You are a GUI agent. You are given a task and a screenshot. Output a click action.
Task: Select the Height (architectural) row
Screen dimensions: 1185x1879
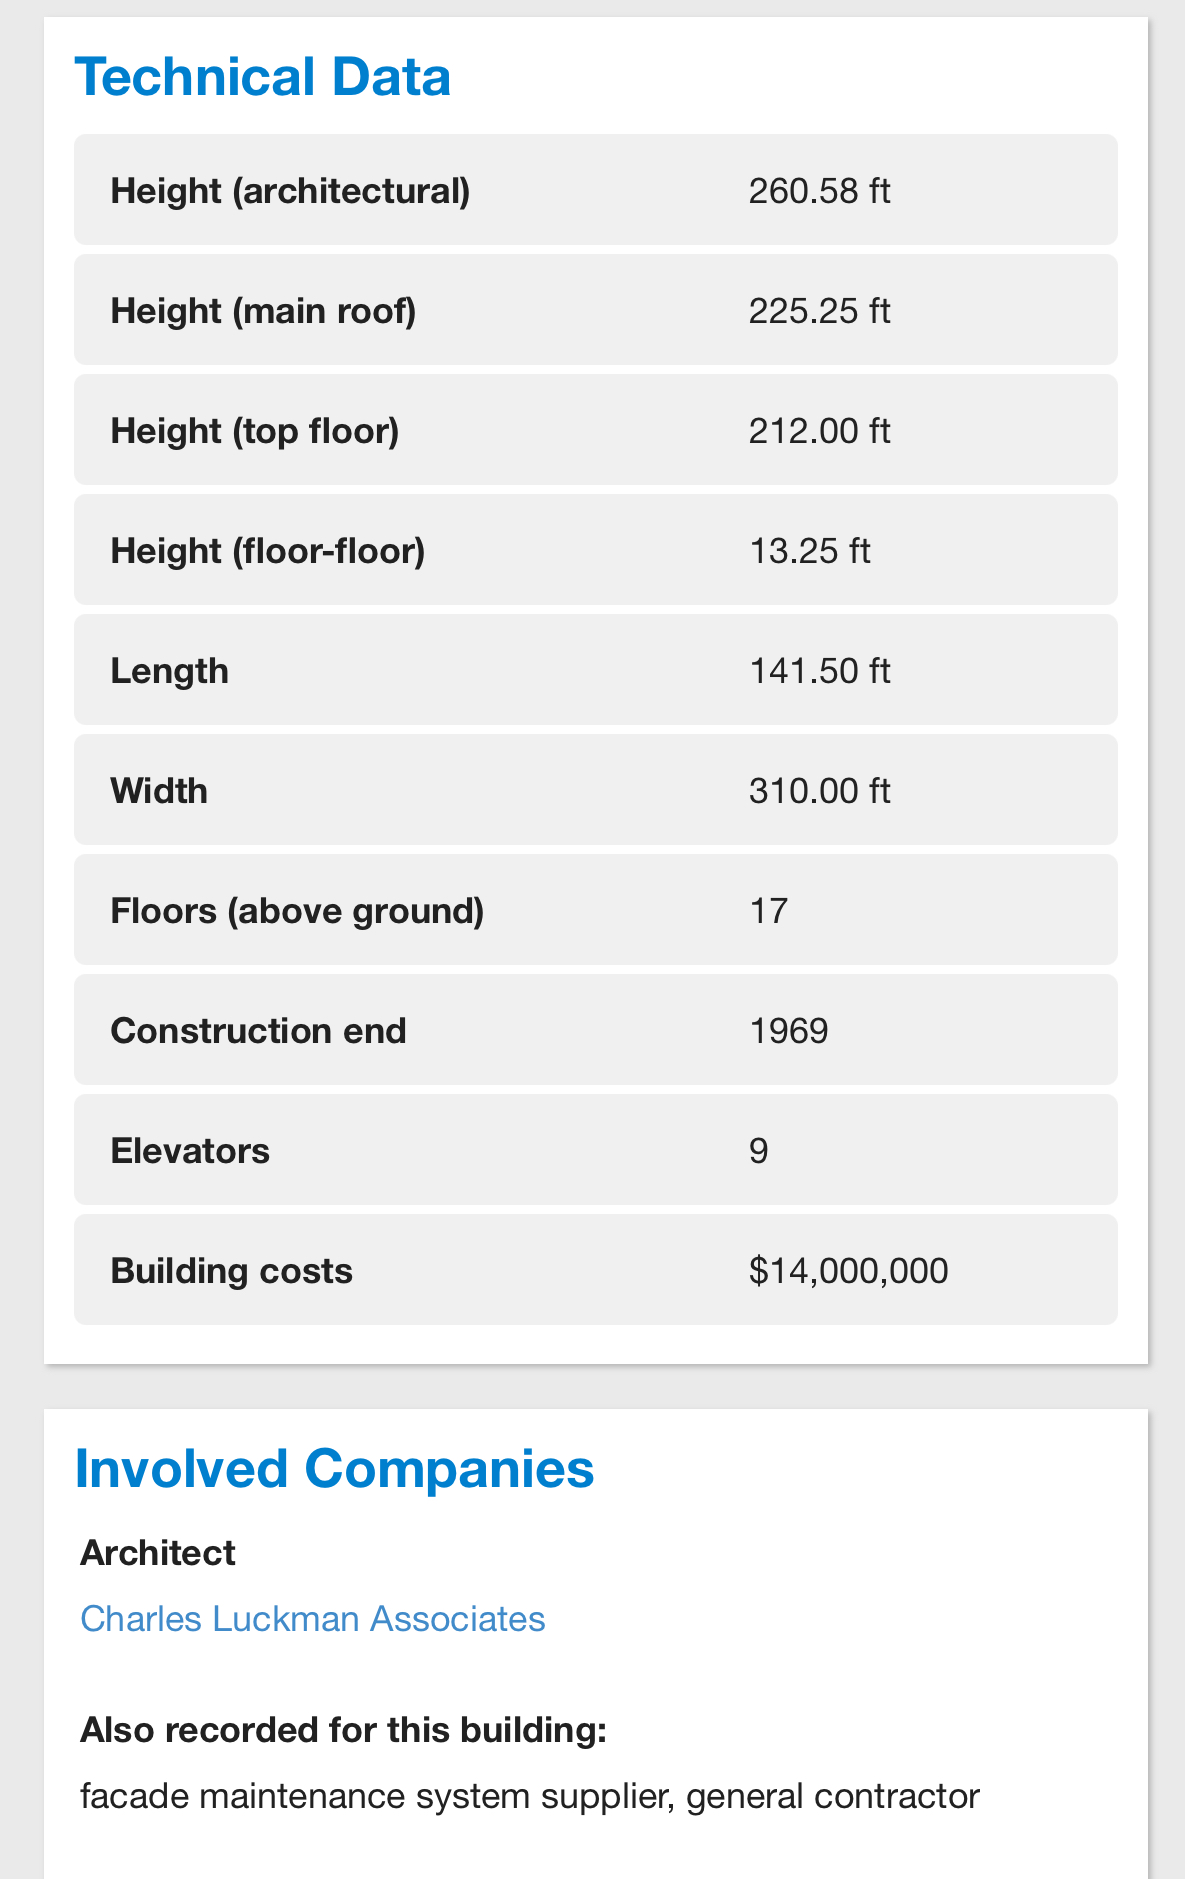pos(596,190)
